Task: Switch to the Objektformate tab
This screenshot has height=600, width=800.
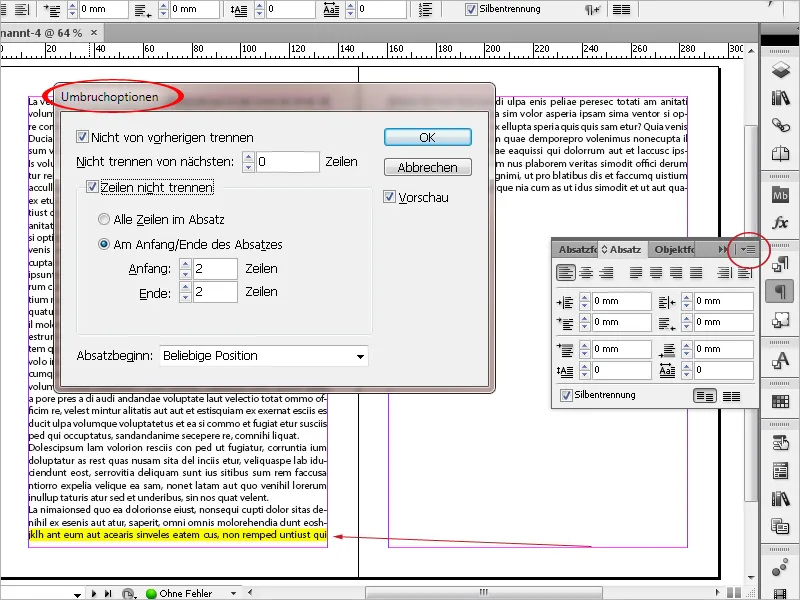Action: pyautogui.click(x=674, y=249)
